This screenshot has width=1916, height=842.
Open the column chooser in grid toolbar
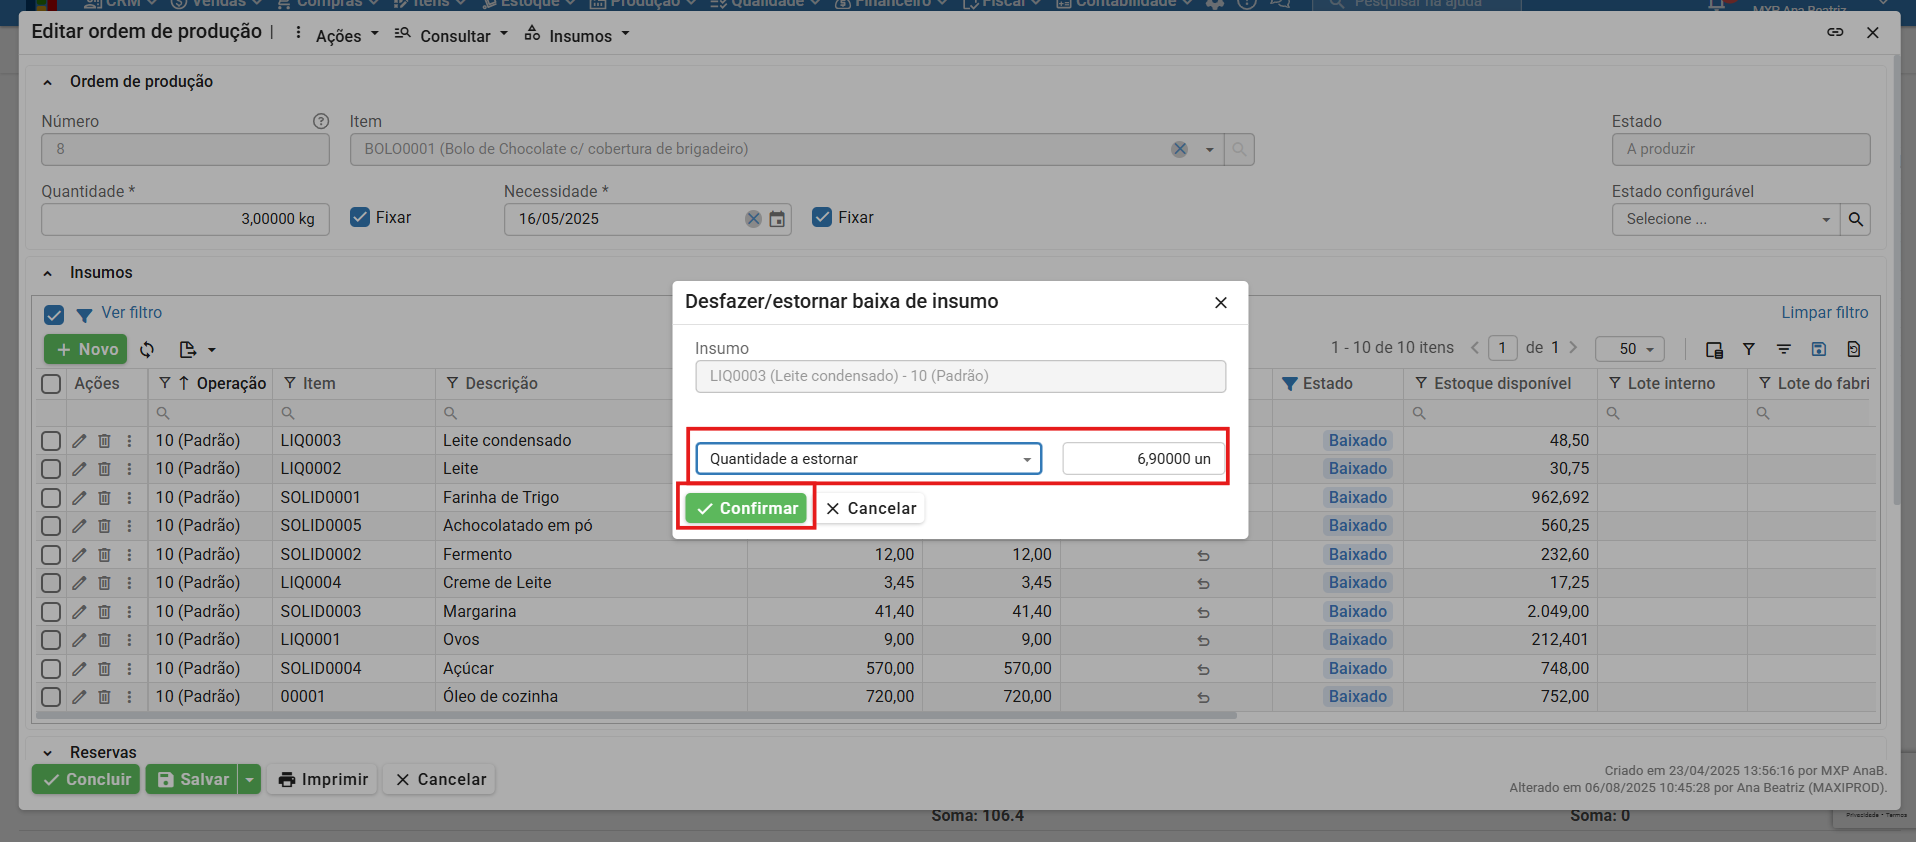tap(1714, 349)
